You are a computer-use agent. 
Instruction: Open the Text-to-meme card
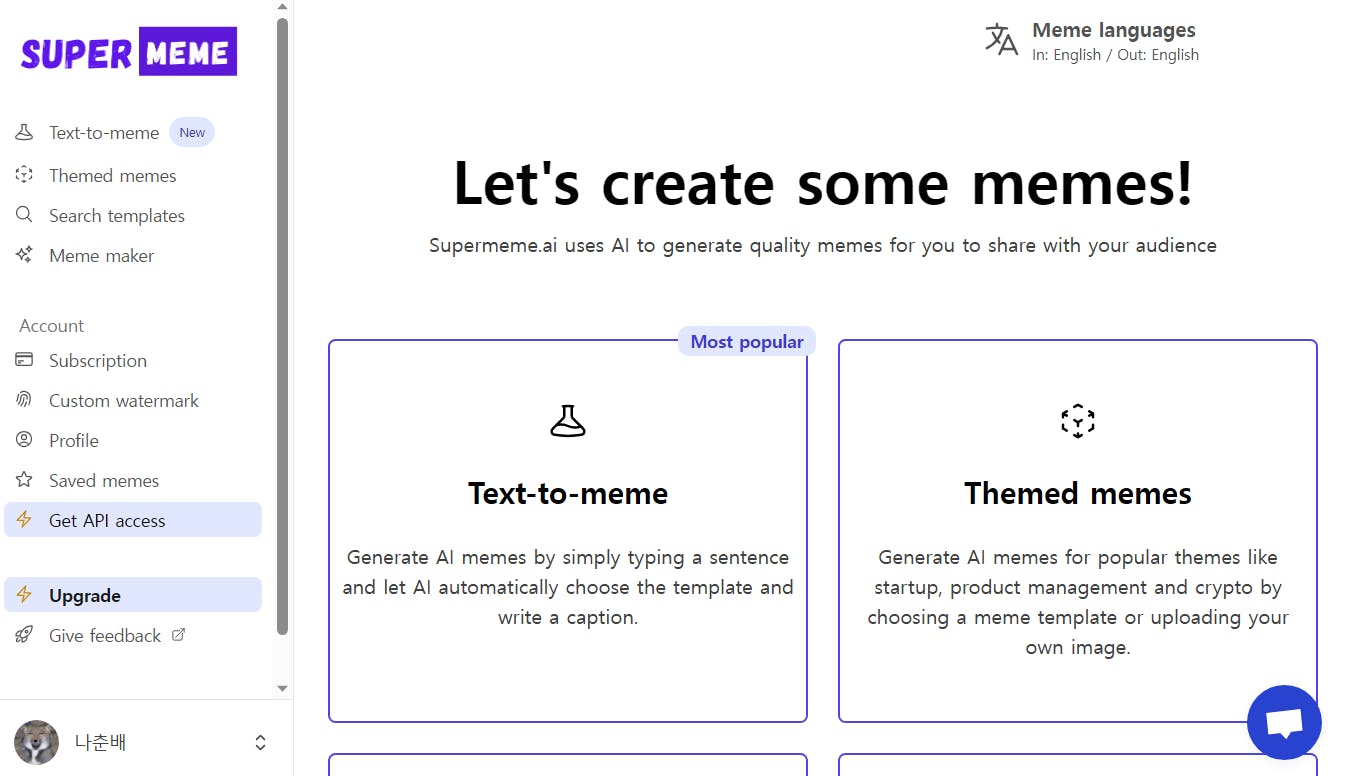tap(568, 530)
